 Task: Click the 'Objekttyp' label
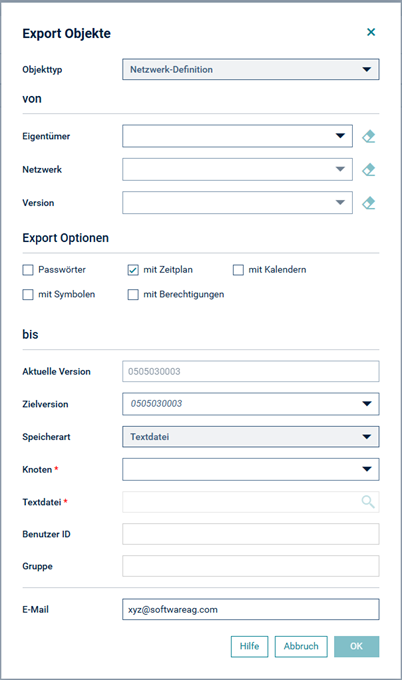coord(42,69)
